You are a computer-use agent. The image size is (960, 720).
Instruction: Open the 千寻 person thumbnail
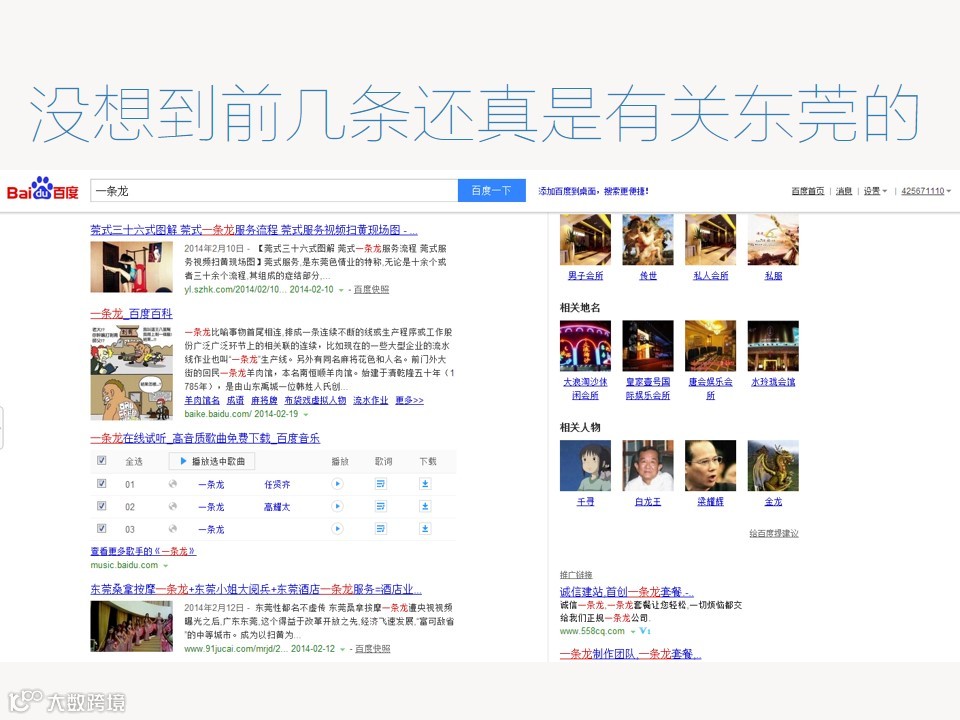[x=585, y=465]
